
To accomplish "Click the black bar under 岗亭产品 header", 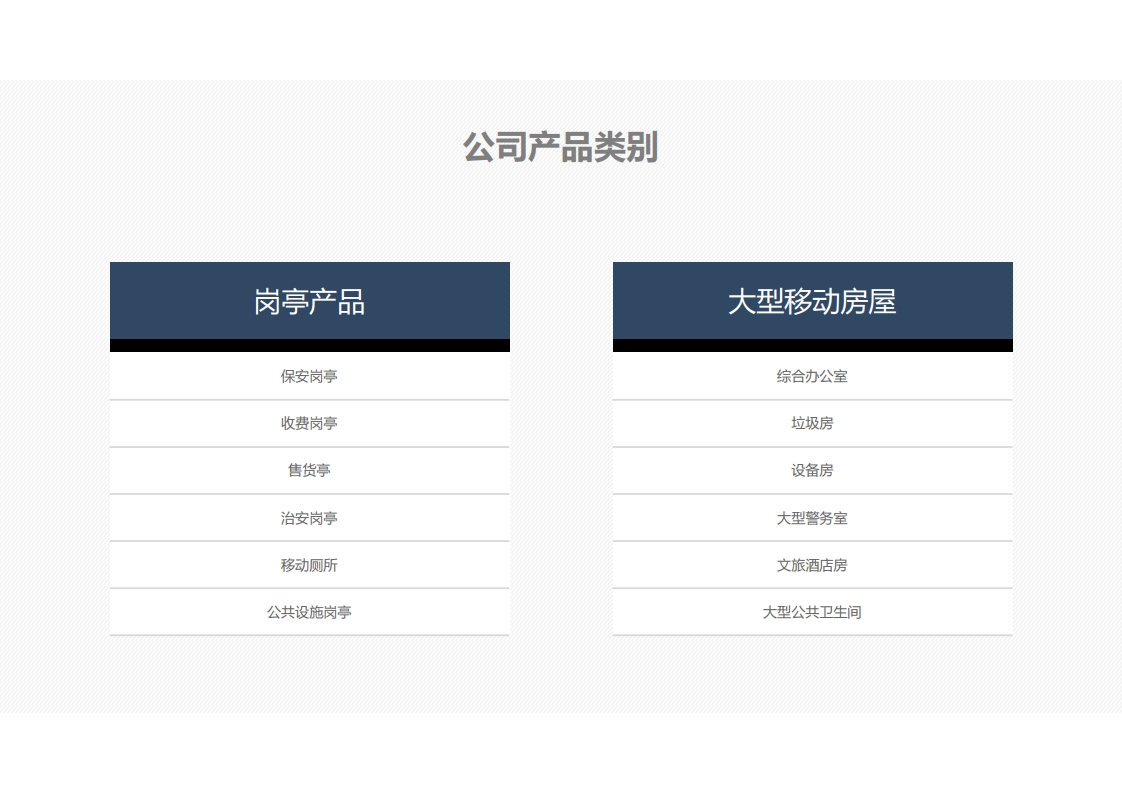I will tap(309, 345).
